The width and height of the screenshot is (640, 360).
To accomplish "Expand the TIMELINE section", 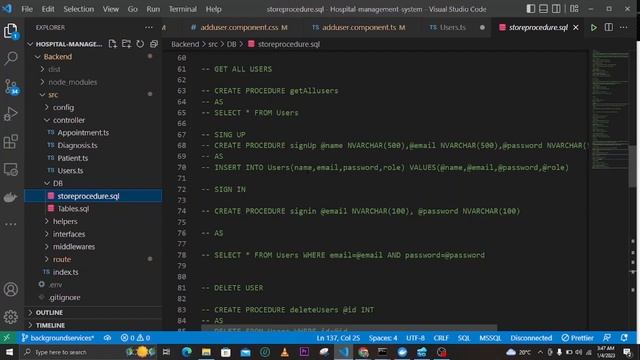I will point(50,325).
